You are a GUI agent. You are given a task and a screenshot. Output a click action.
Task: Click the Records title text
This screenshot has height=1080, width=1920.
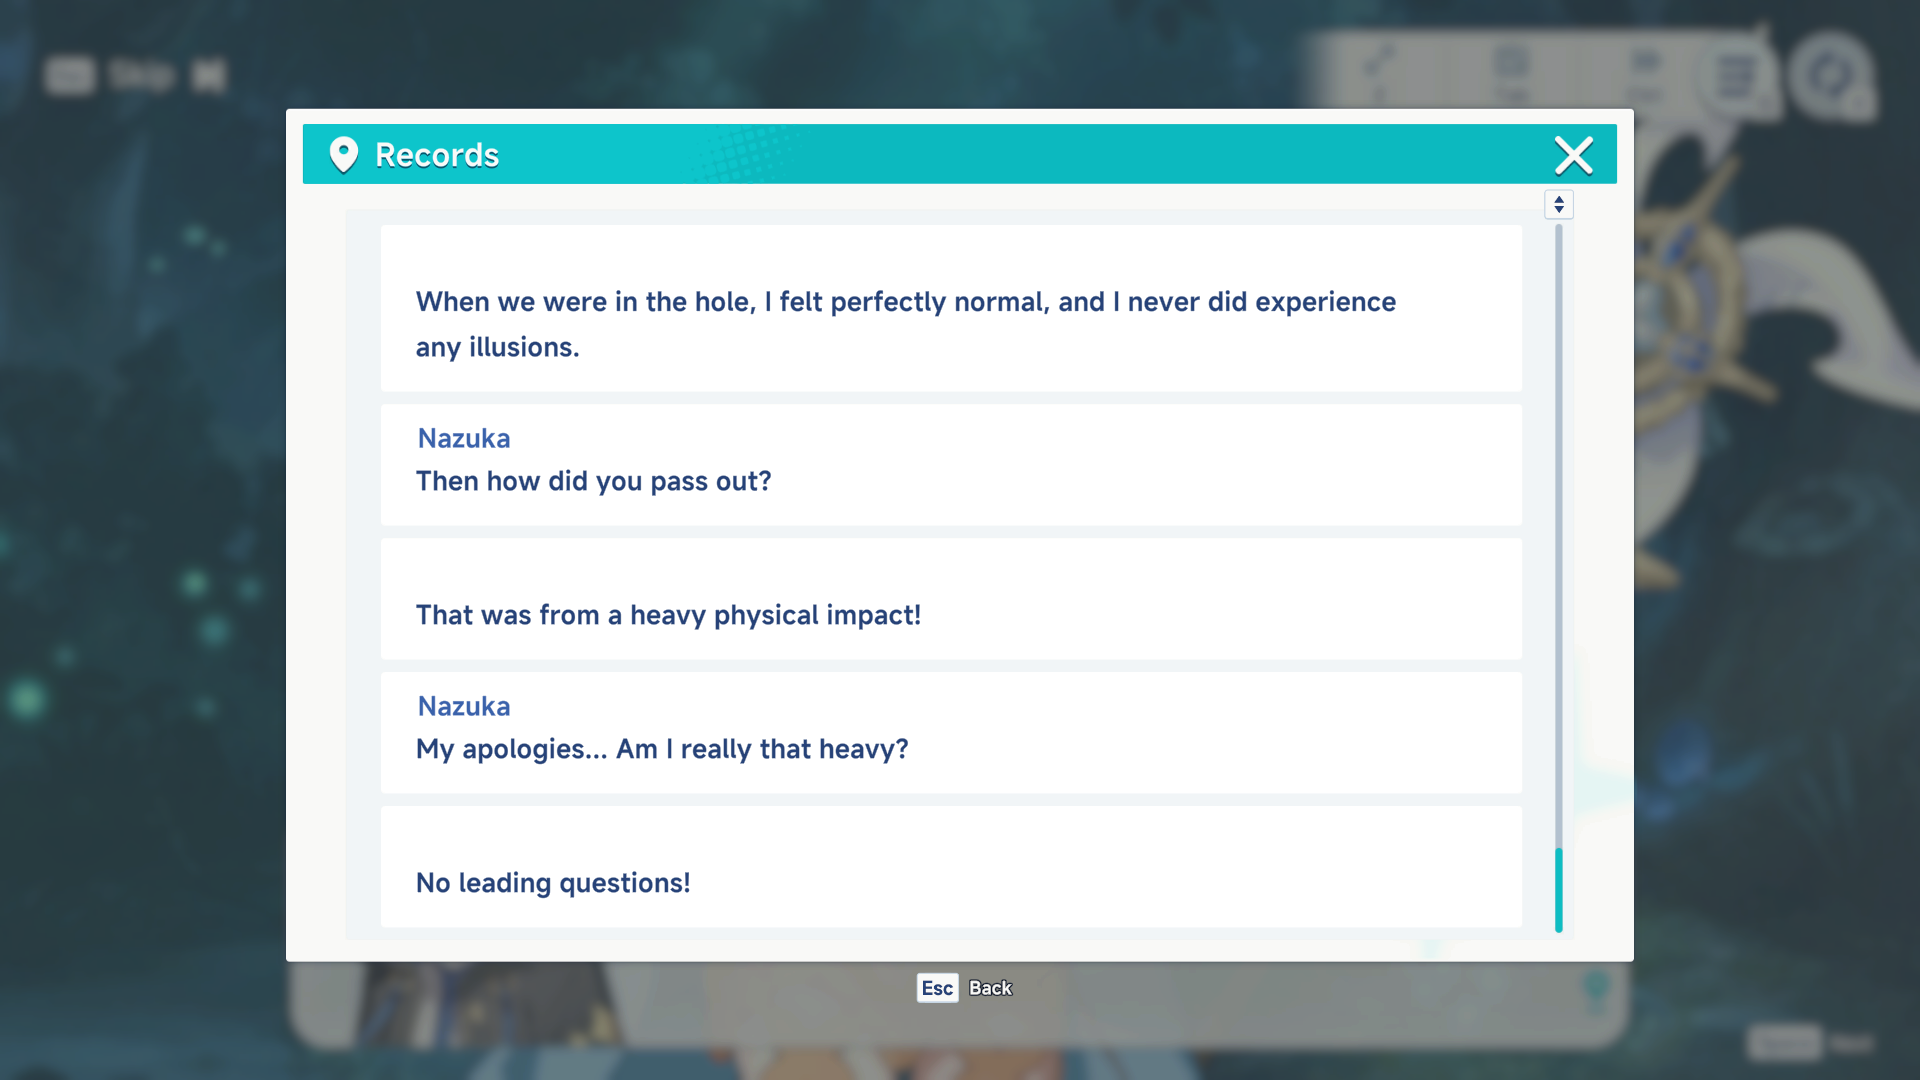437,155
